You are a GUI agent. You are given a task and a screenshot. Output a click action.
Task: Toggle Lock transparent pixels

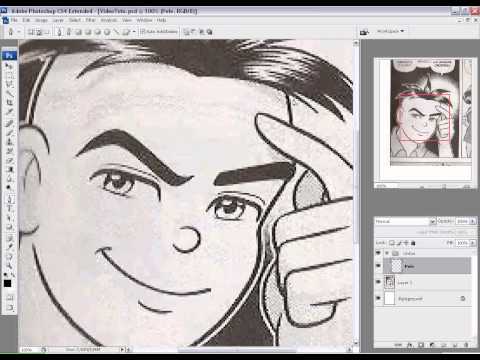coord(392,243)
